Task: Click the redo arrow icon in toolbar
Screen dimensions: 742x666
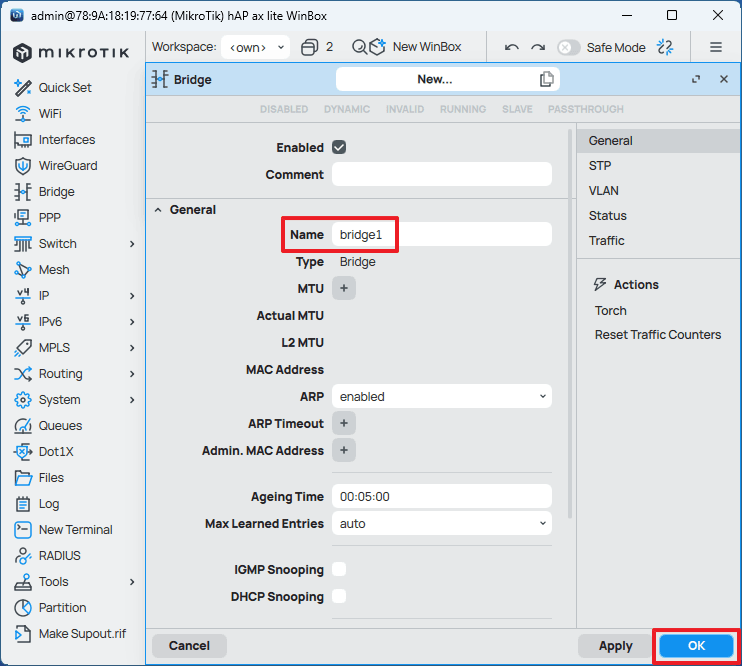Action: coord(538,47)
